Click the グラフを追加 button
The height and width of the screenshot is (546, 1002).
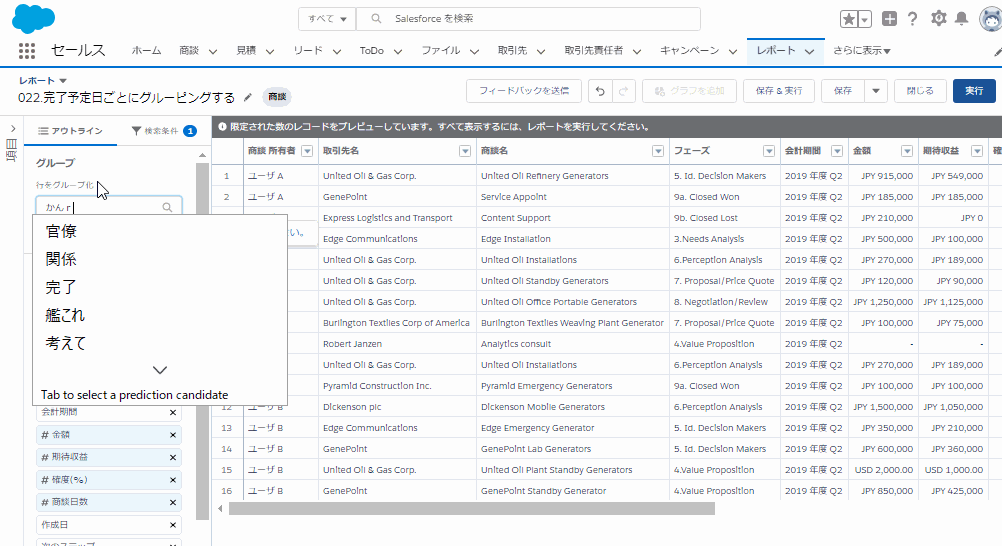point(690,91)
